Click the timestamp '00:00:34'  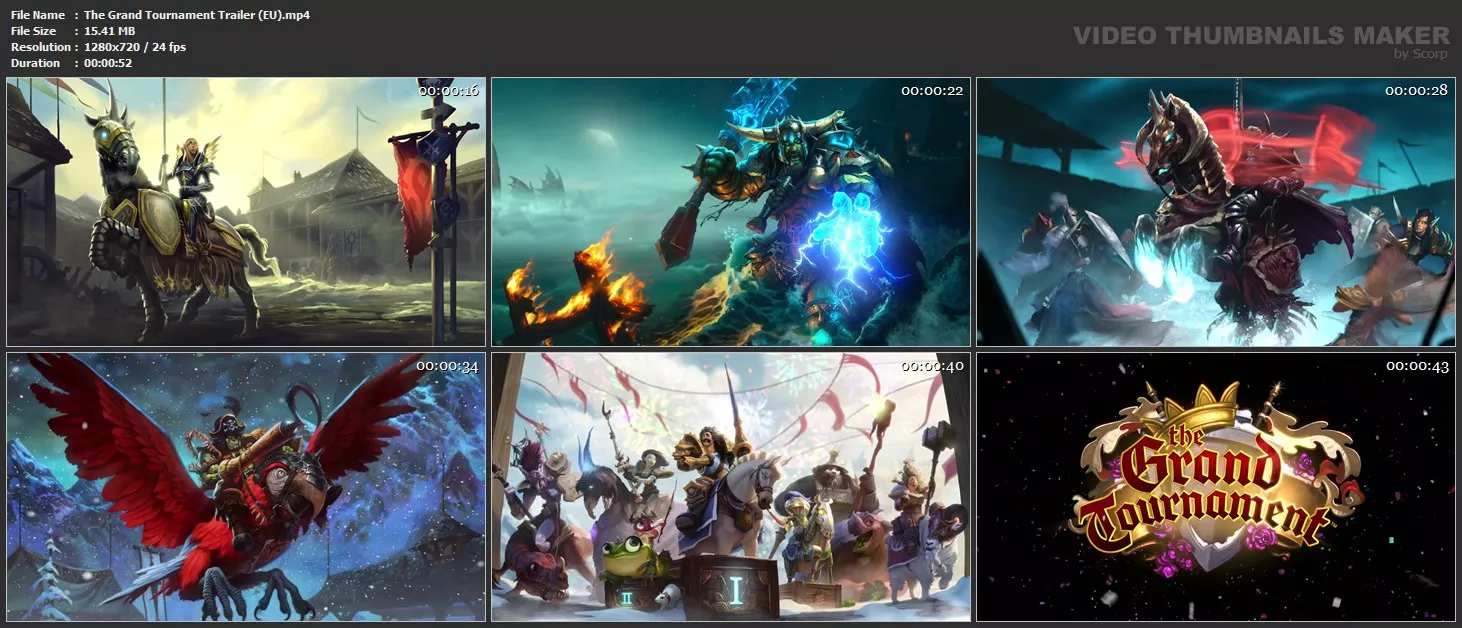click(448, 367)
